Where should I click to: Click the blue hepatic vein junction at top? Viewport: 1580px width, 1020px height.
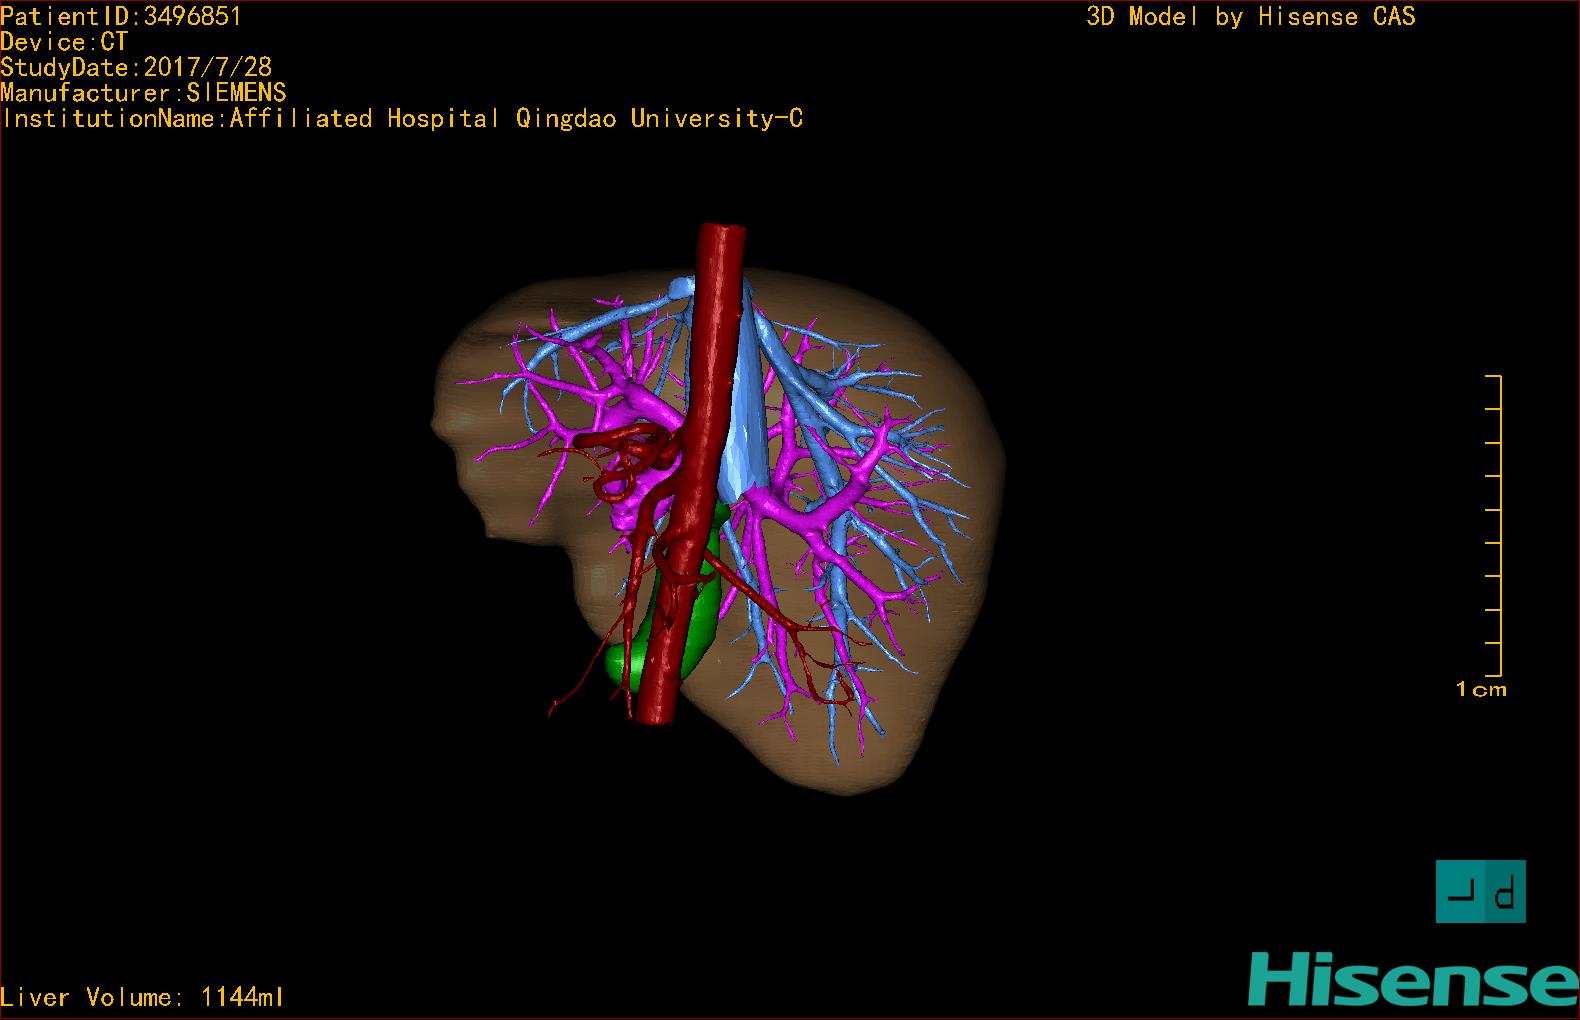point(680,288)
